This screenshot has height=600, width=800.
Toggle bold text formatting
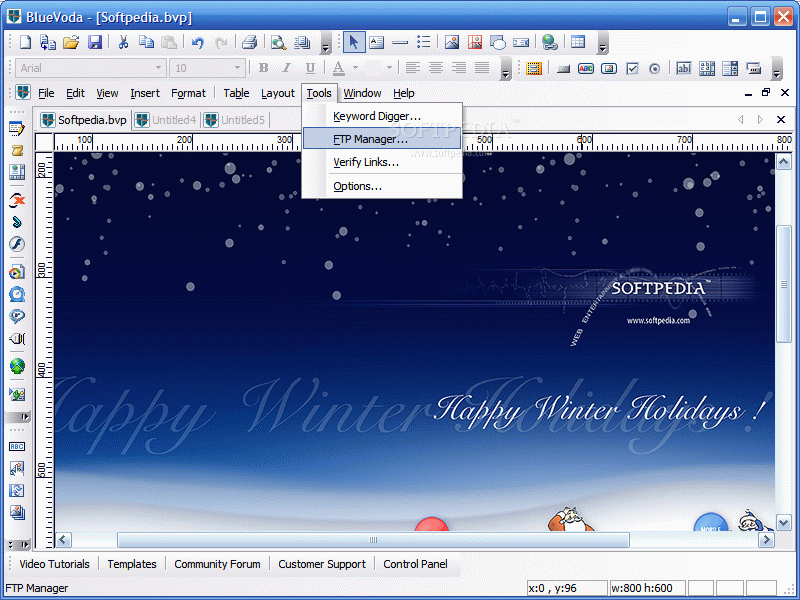[x=263, y=68]
